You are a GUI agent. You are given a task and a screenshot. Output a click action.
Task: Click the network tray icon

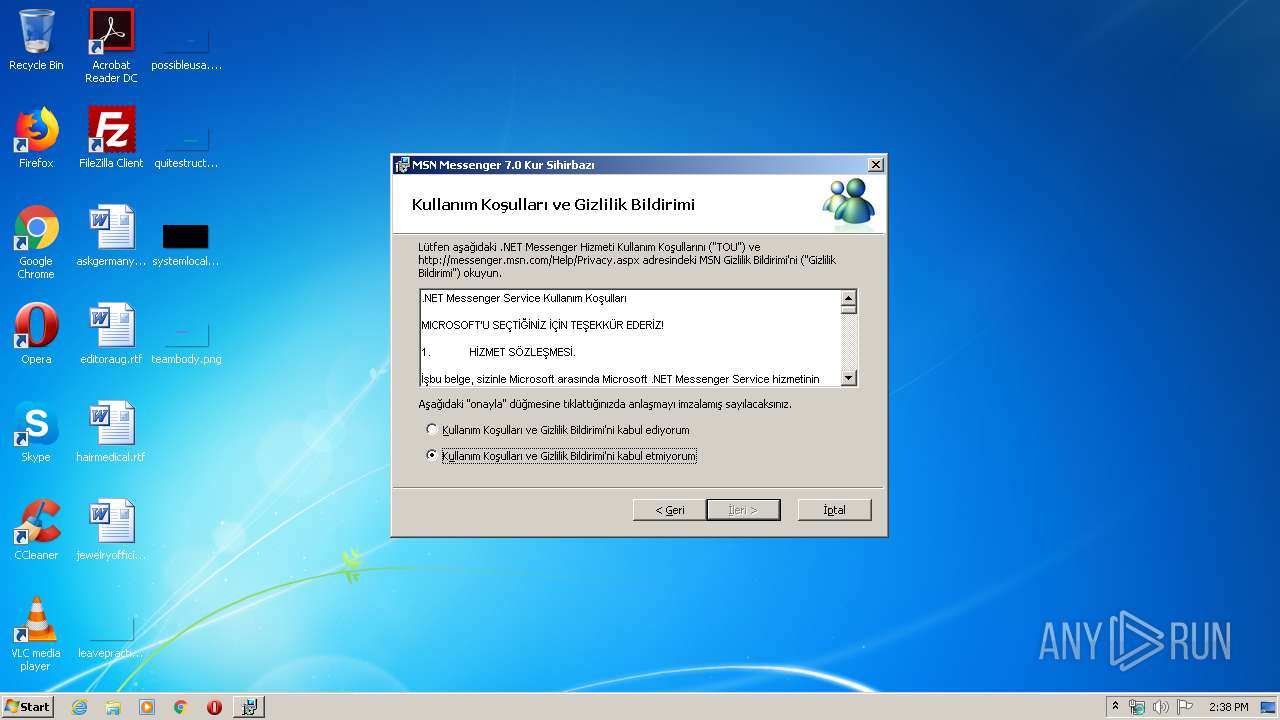1137,707
